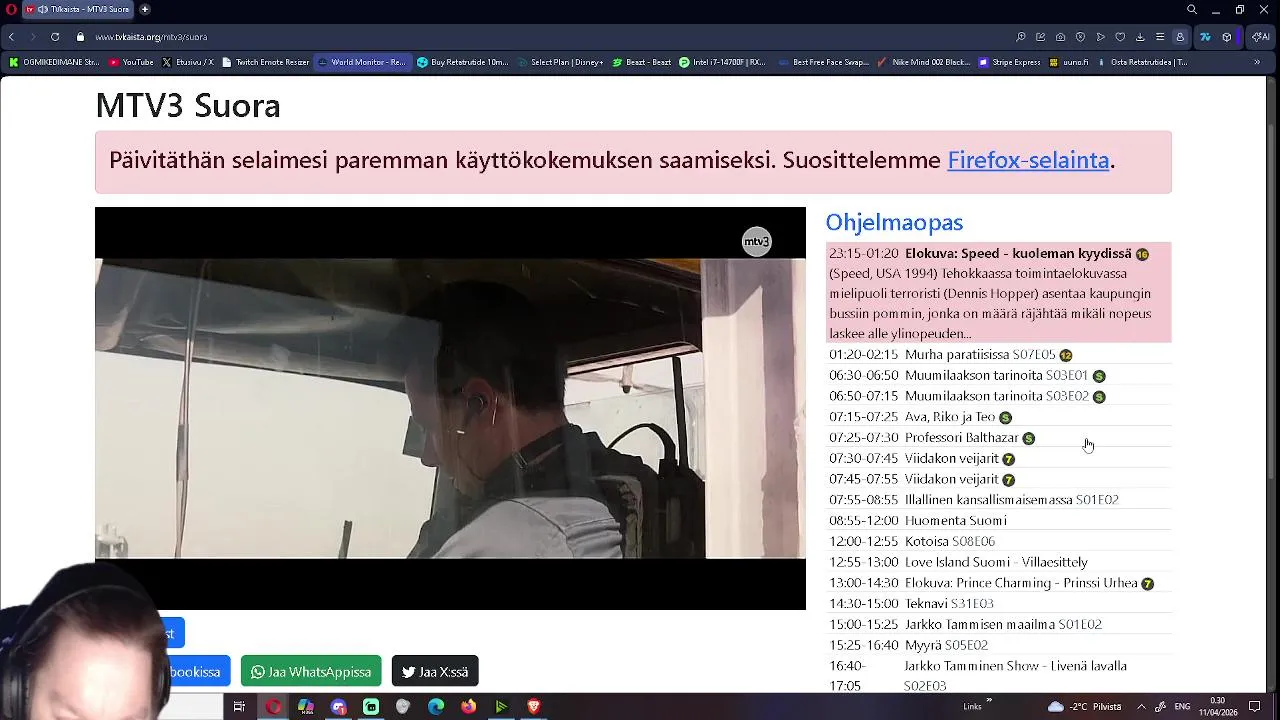Follow the Firefox-selainta link
The width and height of the screenshot is (1280, 720).
[x=1028, y=160]
